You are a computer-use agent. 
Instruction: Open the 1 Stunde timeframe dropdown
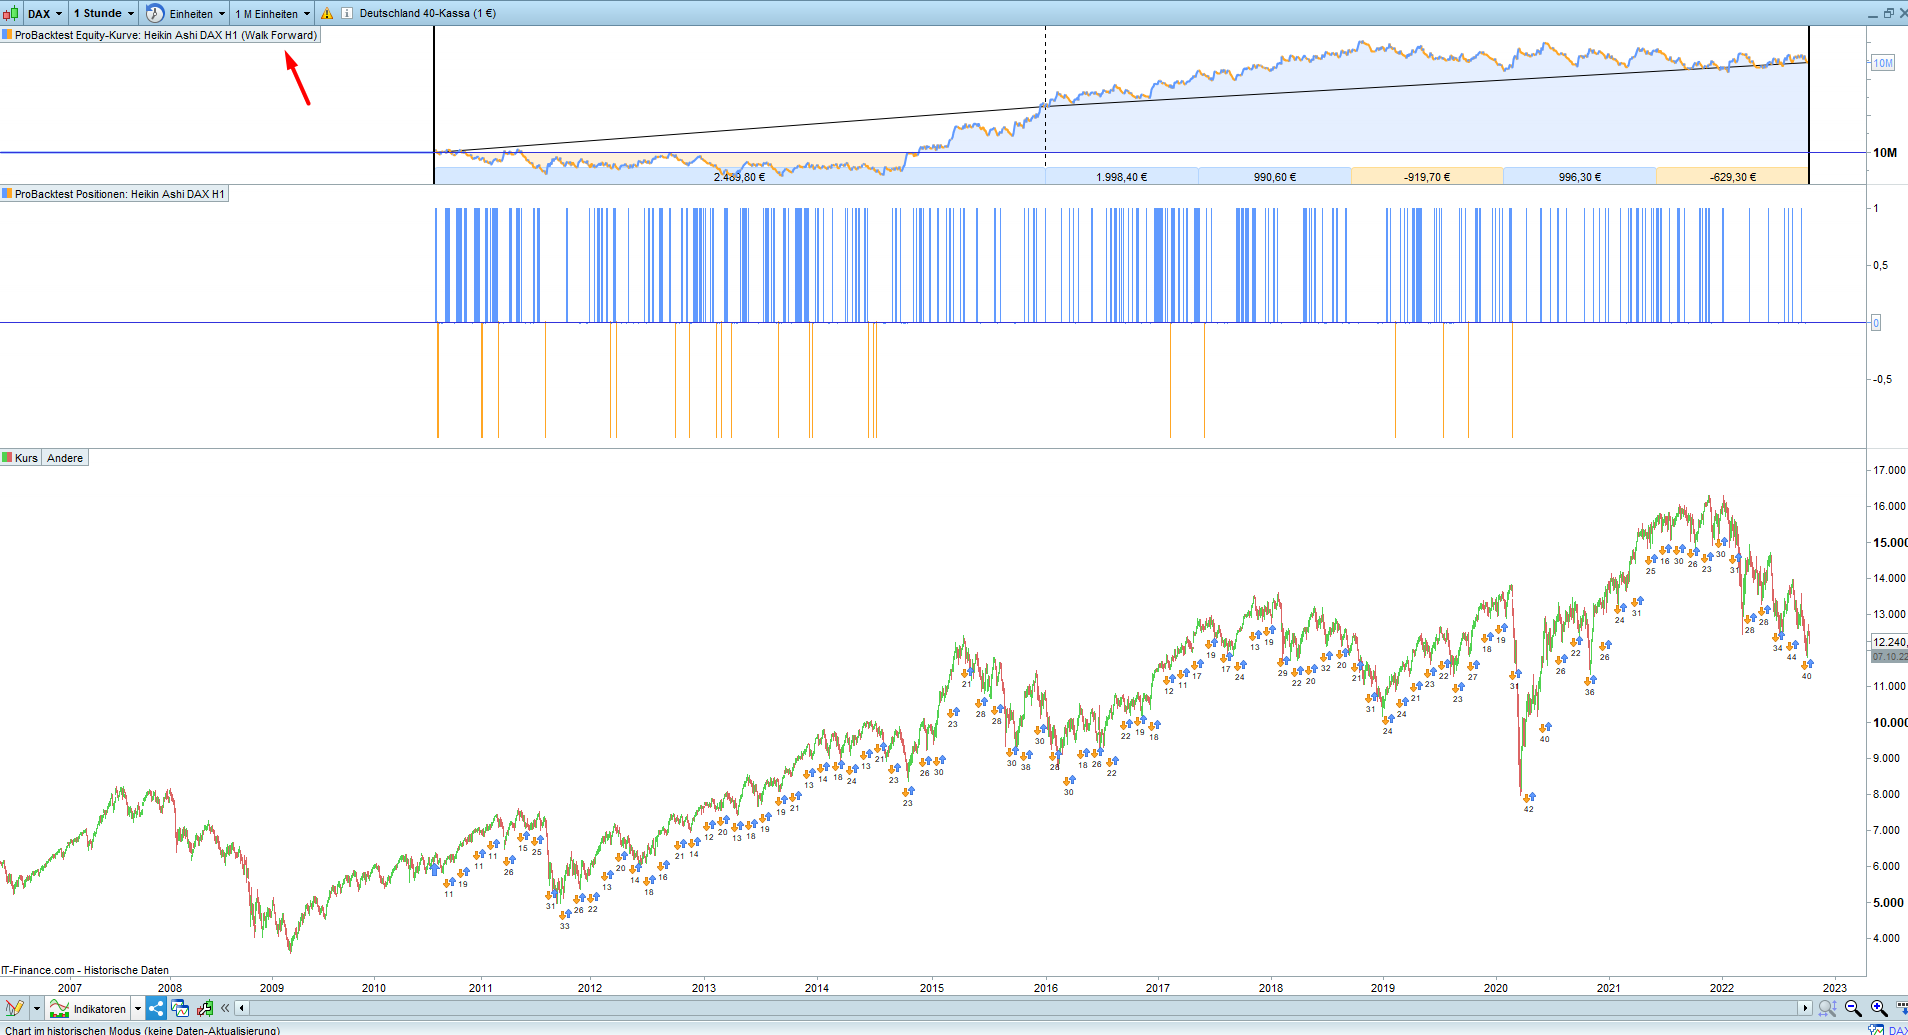click(104, 14)
